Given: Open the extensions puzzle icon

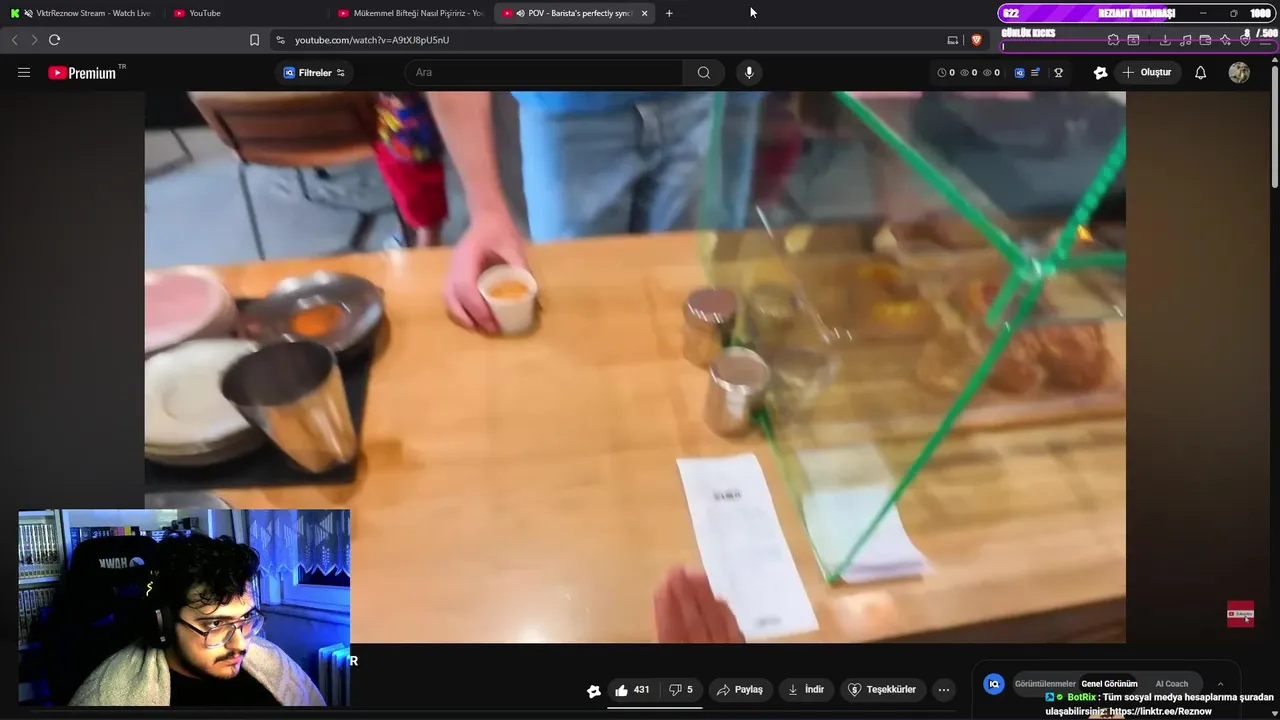Looking at the screenshot, I should point(1113,40).
